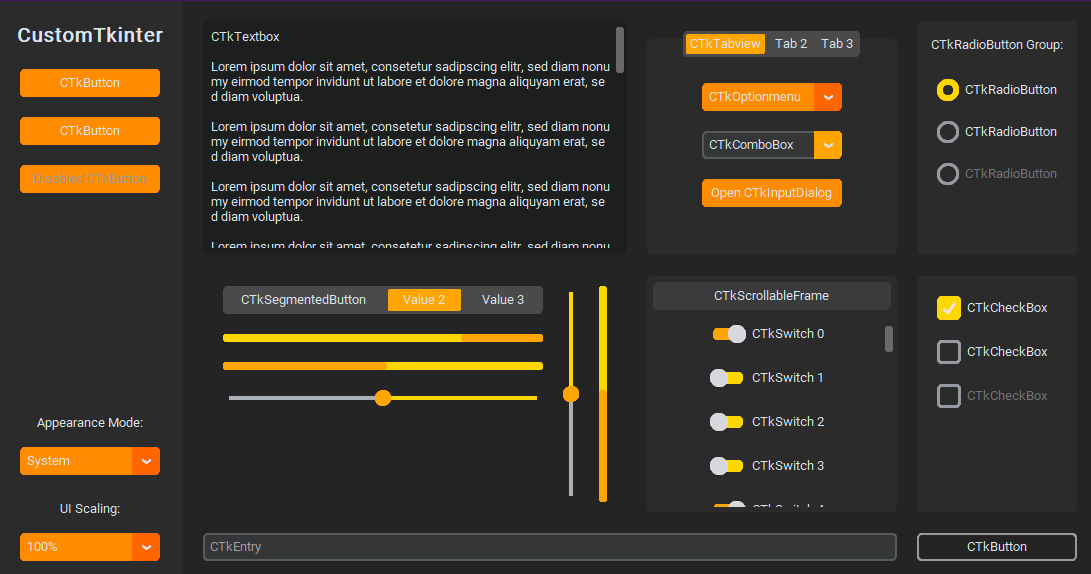
Task: Uncheck the first checked CTkCheckBox
Action: 949,308
